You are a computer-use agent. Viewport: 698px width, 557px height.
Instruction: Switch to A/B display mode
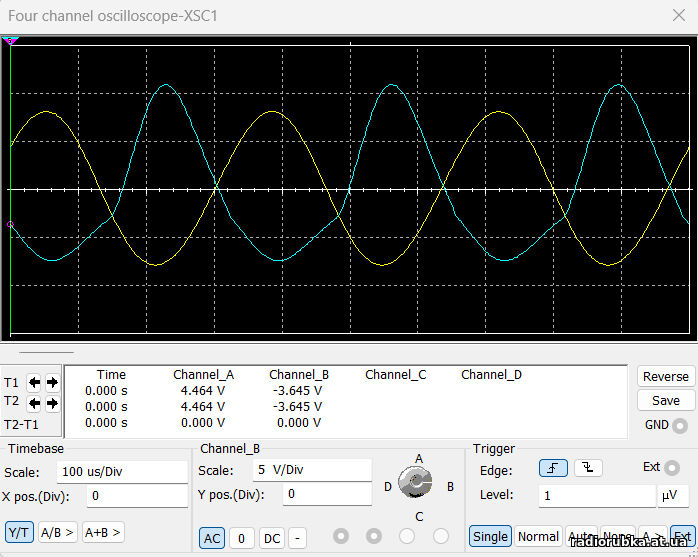(x=57, y=533)
